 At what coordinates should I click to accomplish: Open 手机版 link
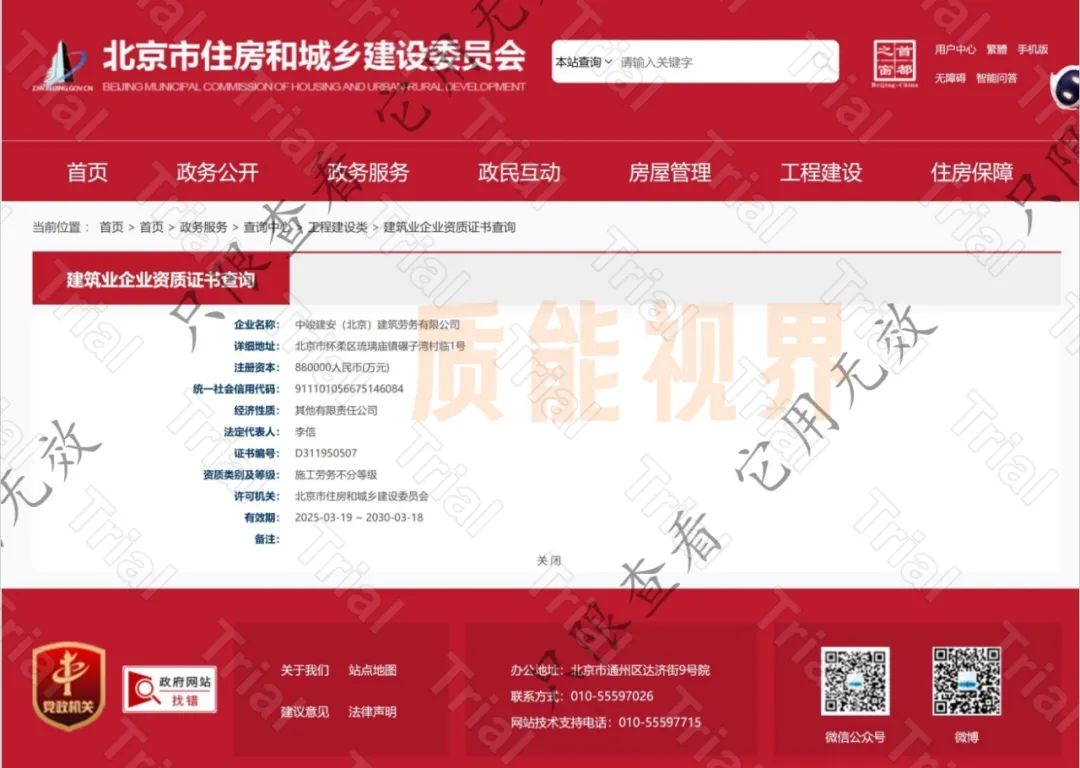click(x=1032, y=50)
